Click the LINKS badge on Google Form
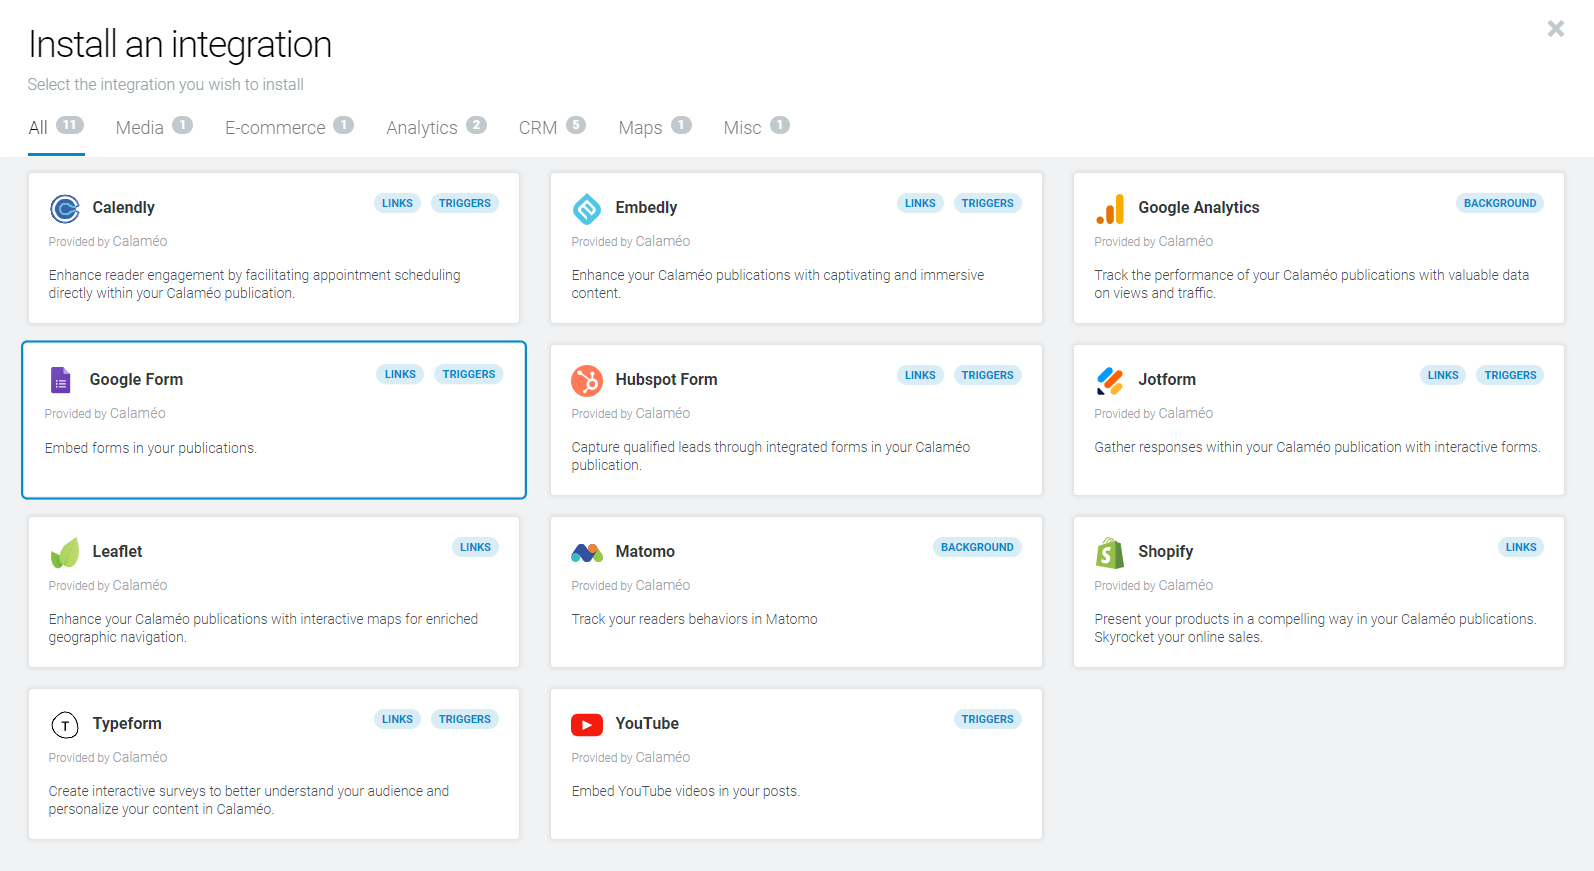 click(x=400, y=374)
